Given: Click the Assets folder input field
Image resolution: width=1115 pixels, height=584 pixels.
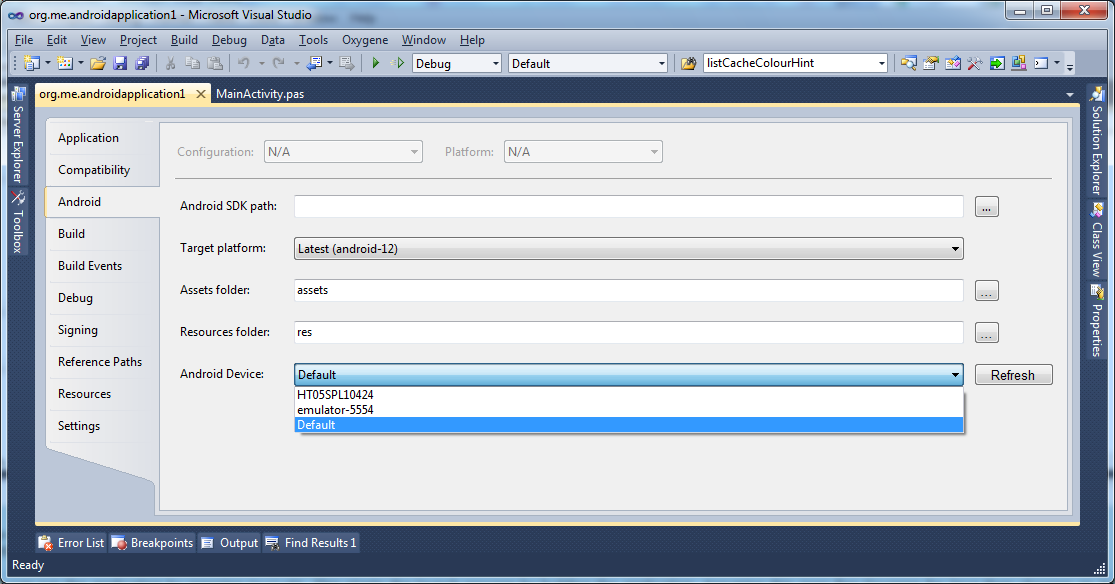Looking at the screenshot, I should coord(629,290).
